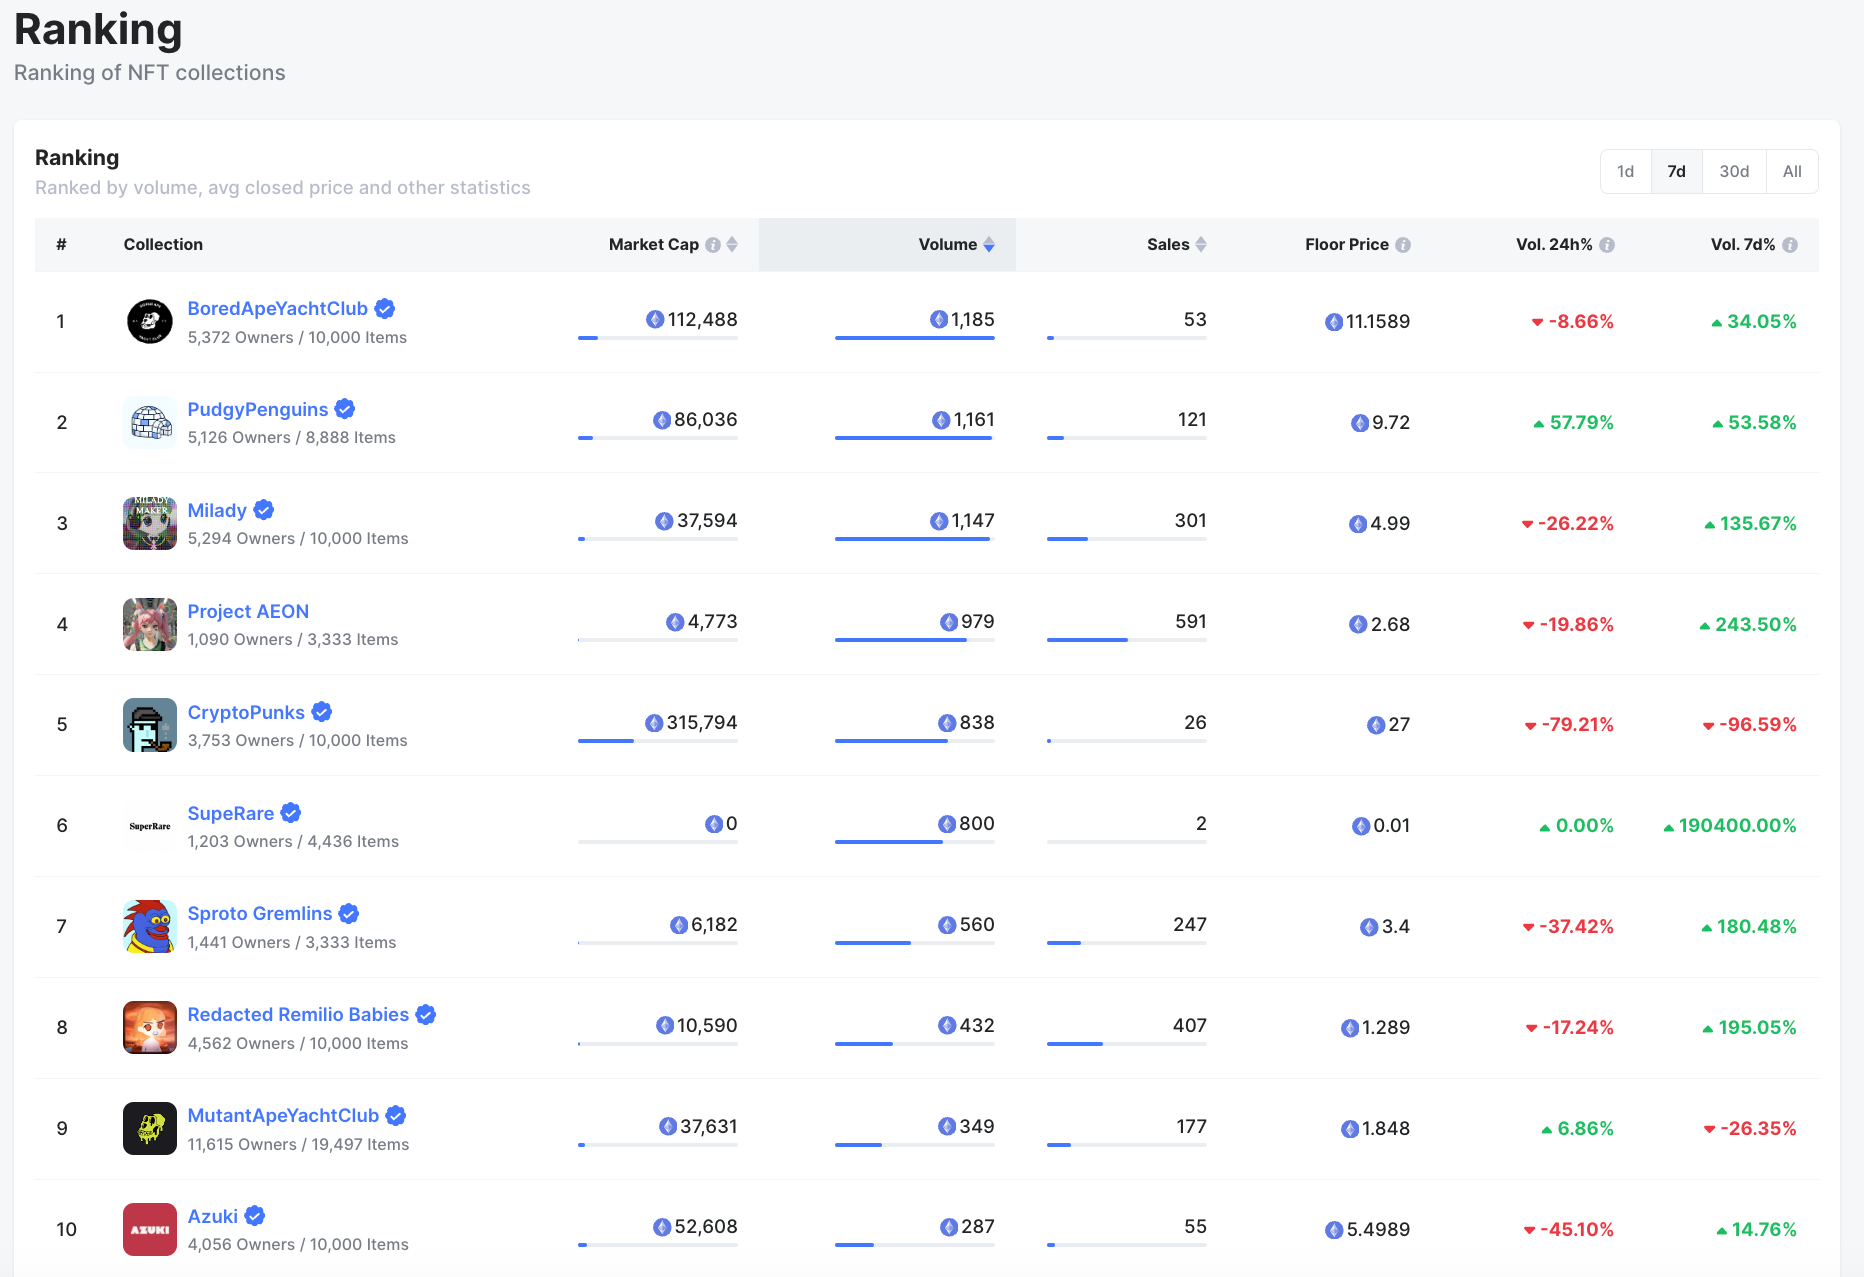Click the Sales column header

click(x=1168, y=245)
